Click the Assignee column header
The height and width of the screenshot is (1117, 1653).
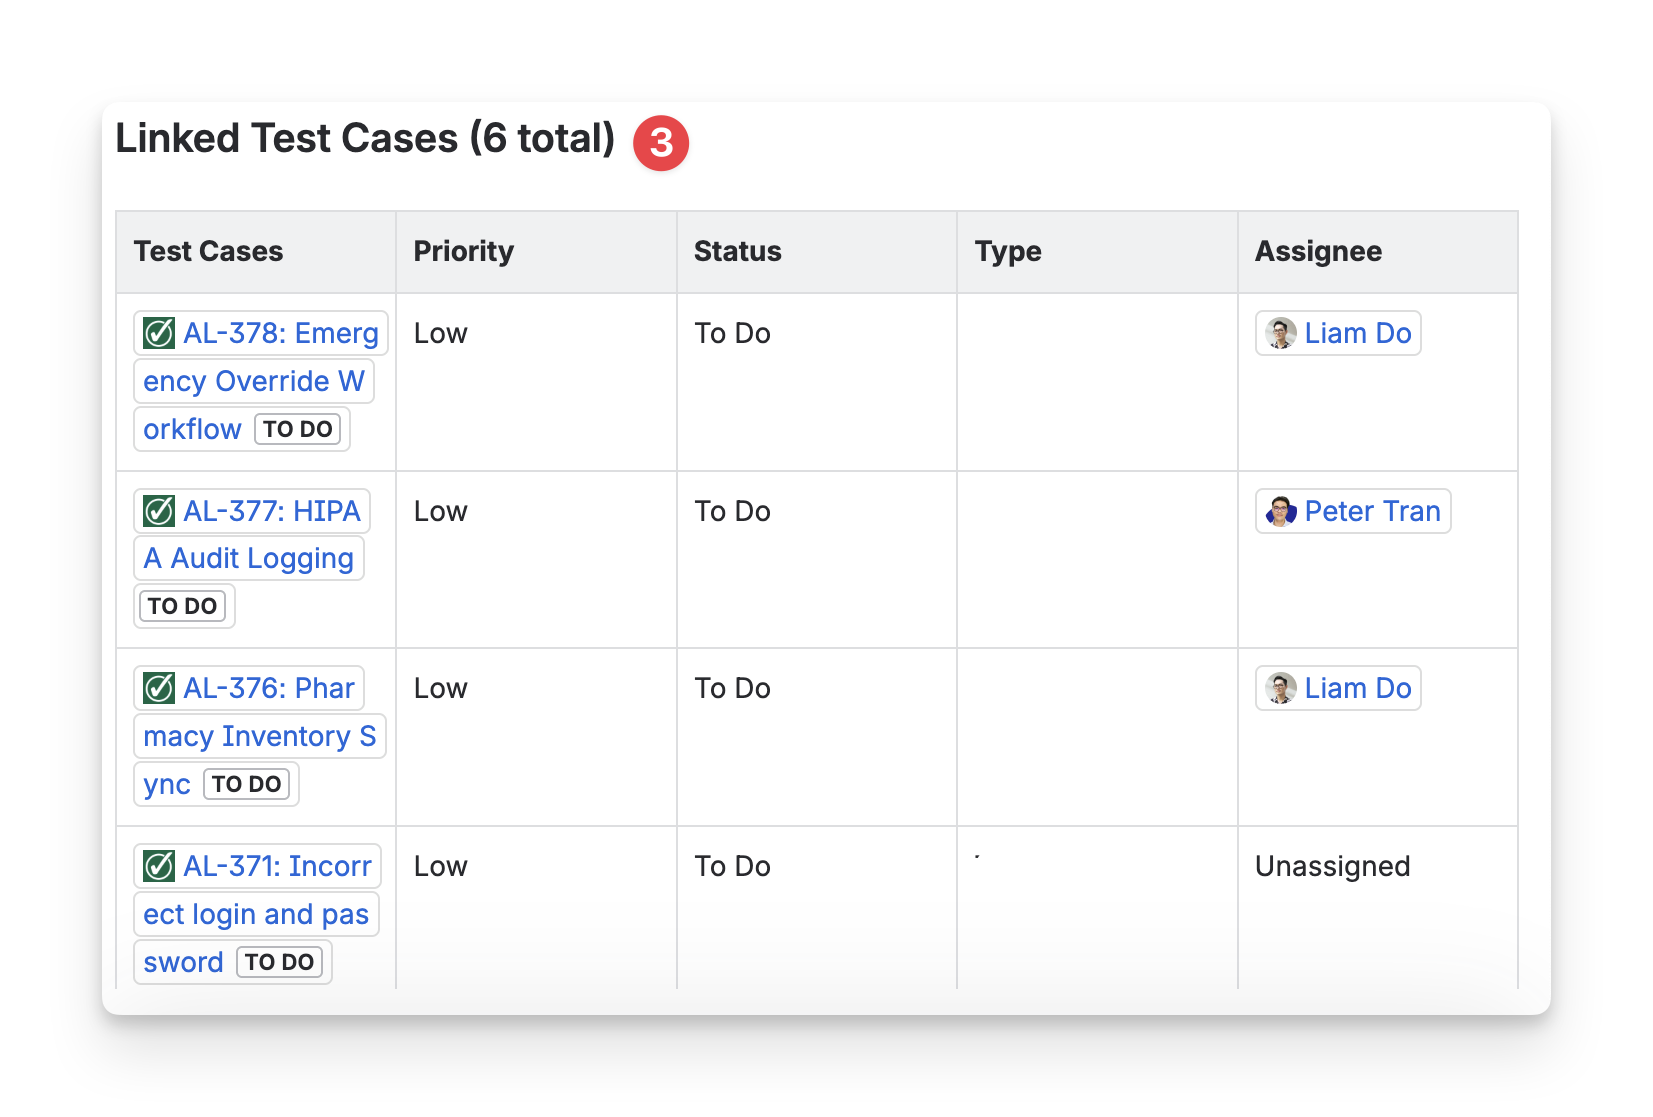coord(1318,251)
